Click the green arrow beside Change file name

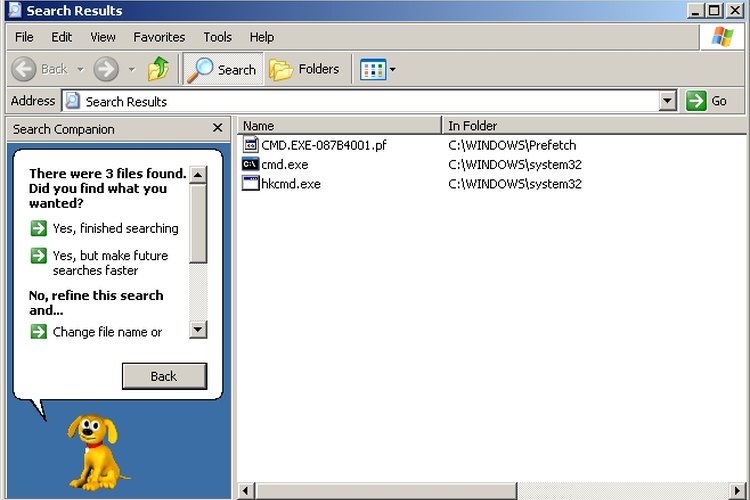click(x=39, y=331)
